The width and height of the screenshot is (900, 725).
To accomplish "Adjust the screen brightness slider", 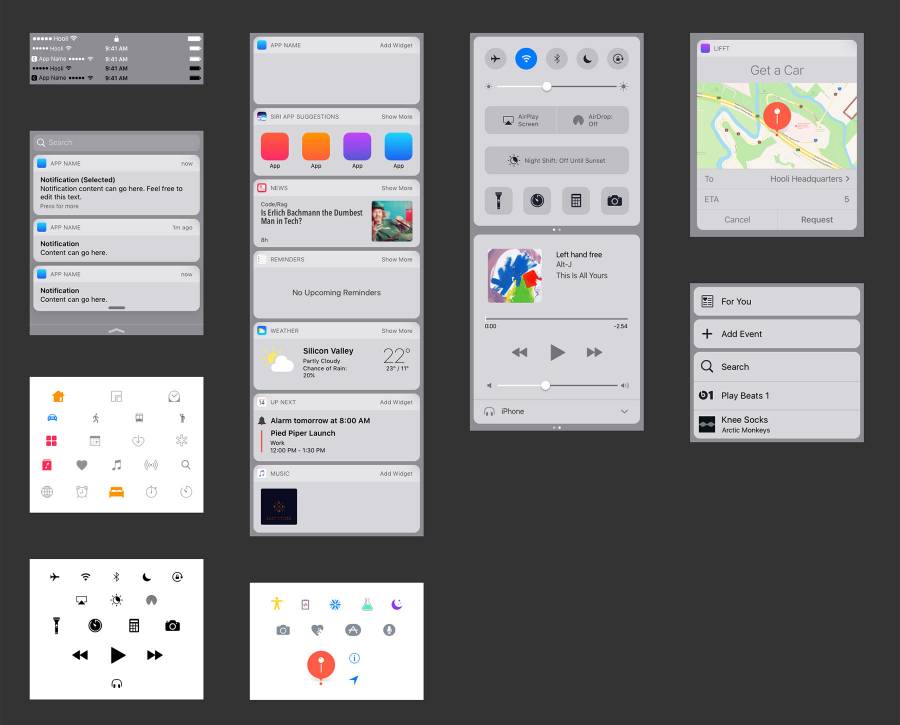I will point(546,87).
